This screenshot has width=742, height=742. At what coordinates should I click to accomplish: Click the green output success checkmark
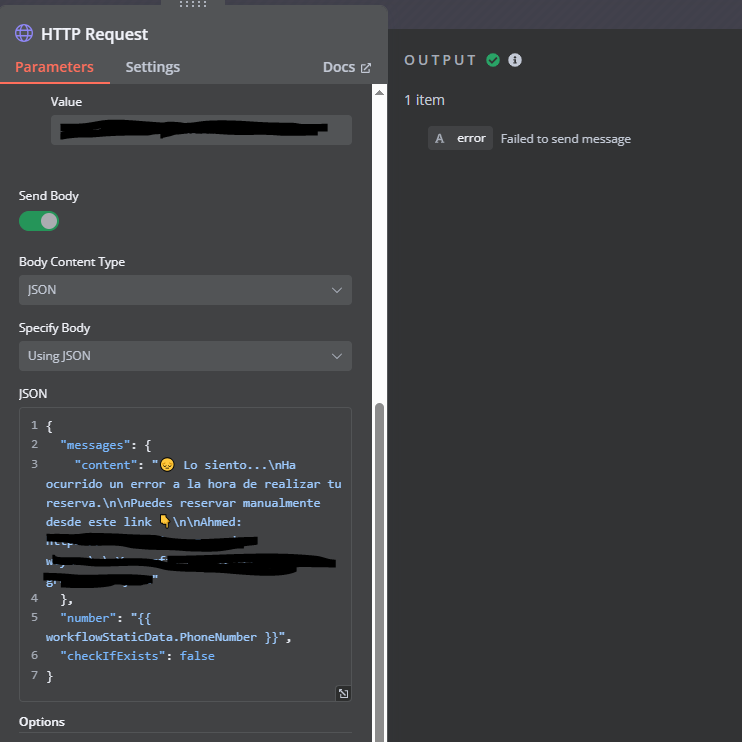(x=493, y=60)
